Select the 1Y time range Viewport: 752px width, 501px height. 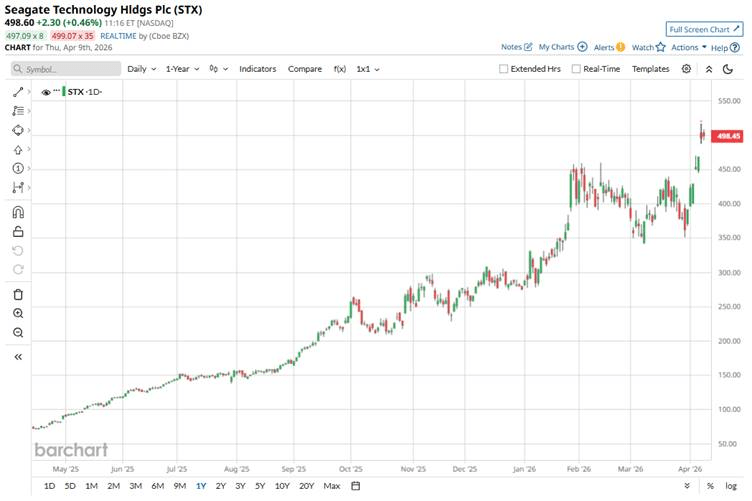[x=201, y=486]
